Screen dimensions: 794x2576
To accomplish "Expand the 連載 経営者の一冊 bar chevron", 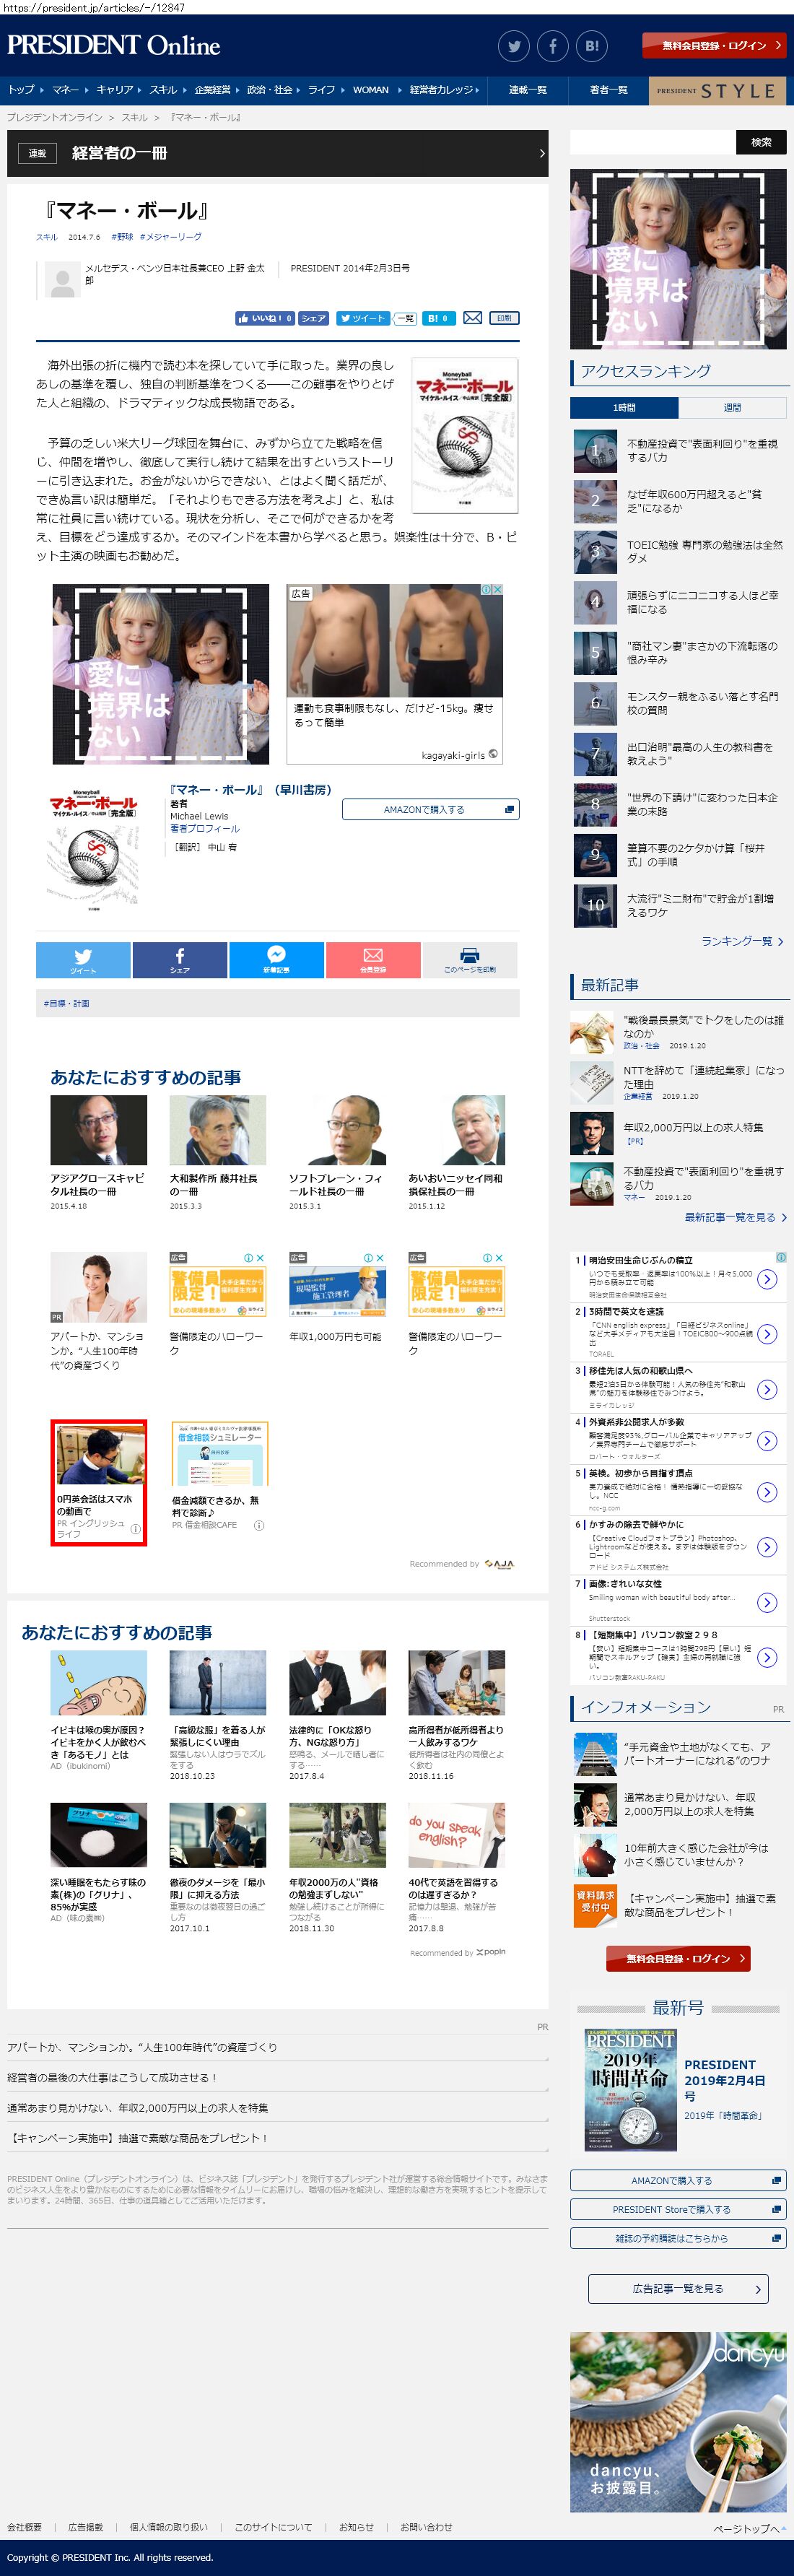I will [542, 153].
